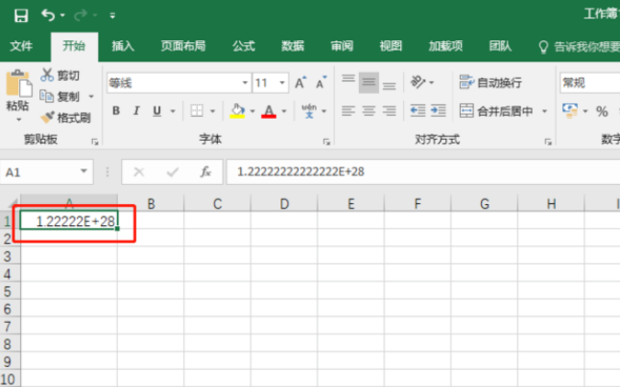Open the 剪贴板 dialog launcher

95,142
